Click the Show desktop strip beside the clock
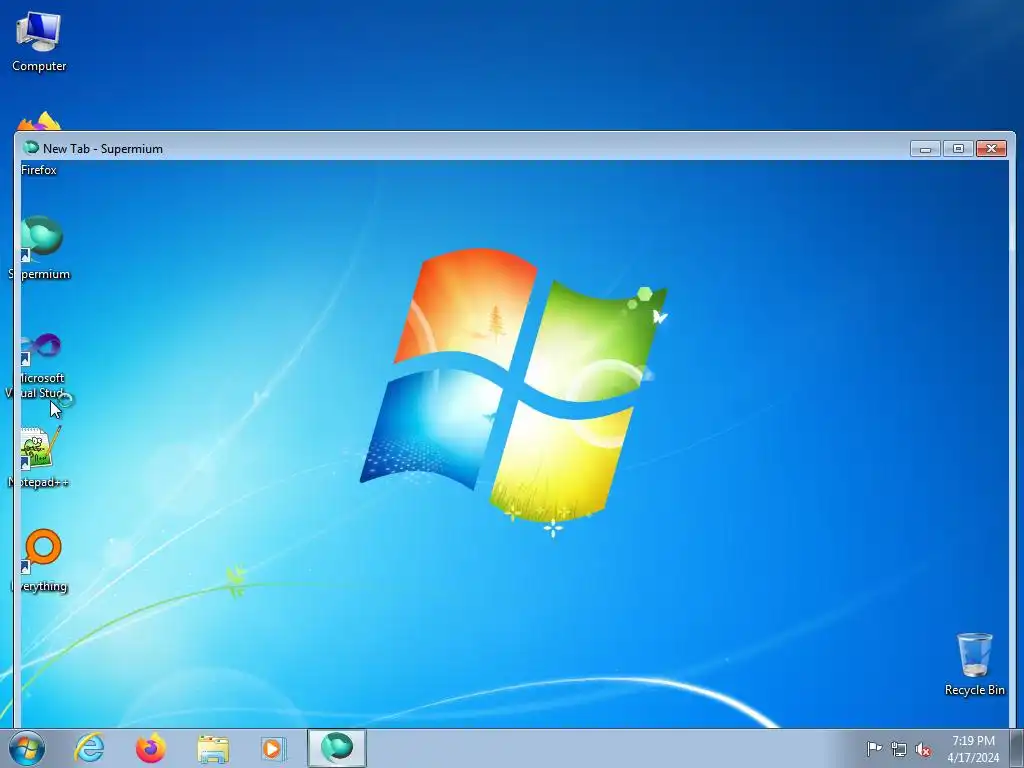 point(1017,748)
